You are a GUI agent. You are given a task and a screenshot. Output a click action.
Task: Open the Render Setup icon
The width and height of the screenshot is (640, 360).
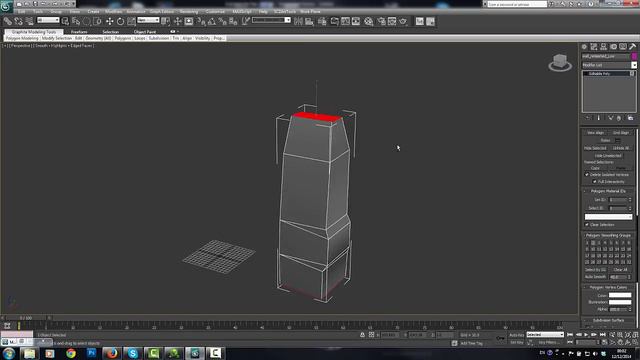click(x=381, y=21)
